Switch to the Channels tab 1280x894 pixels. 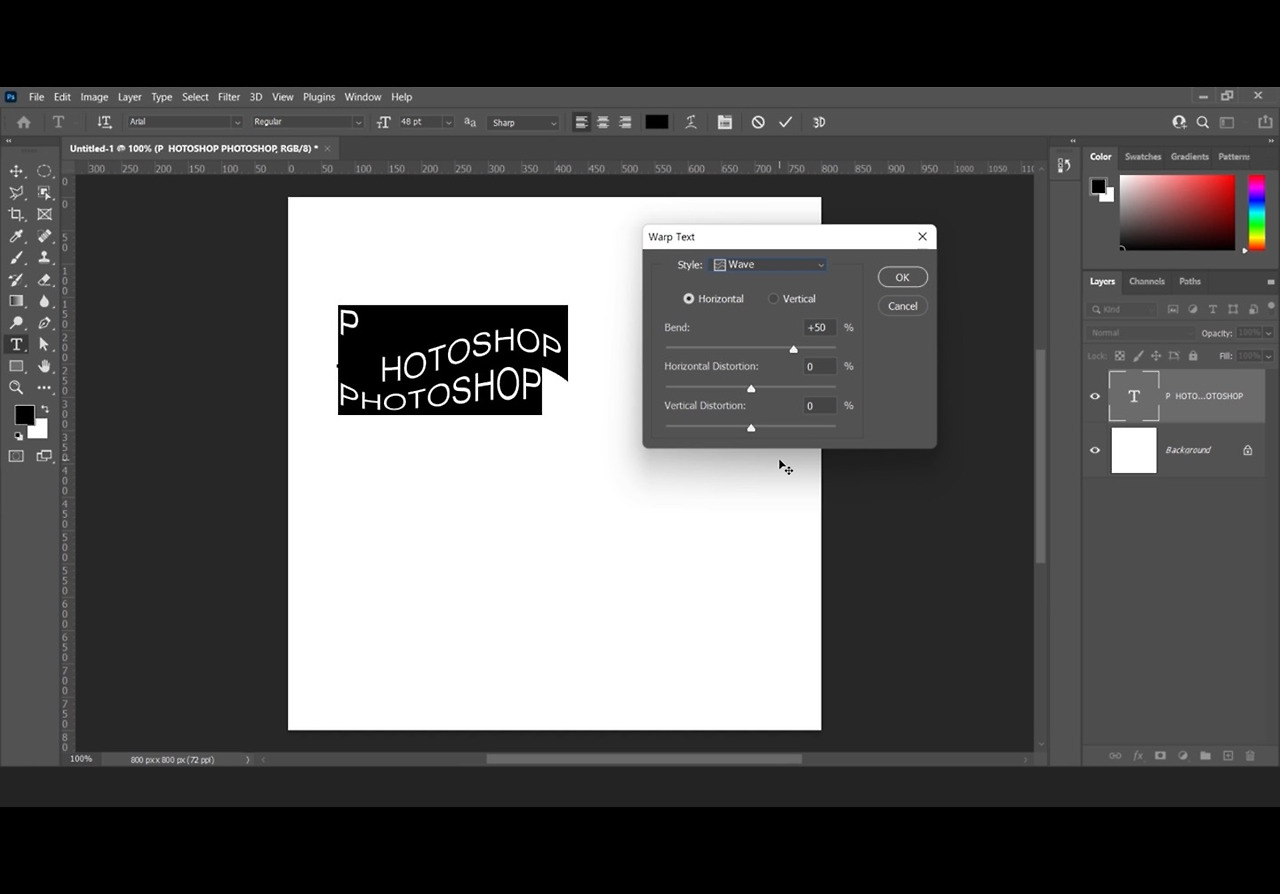(x=1147, y=282)
